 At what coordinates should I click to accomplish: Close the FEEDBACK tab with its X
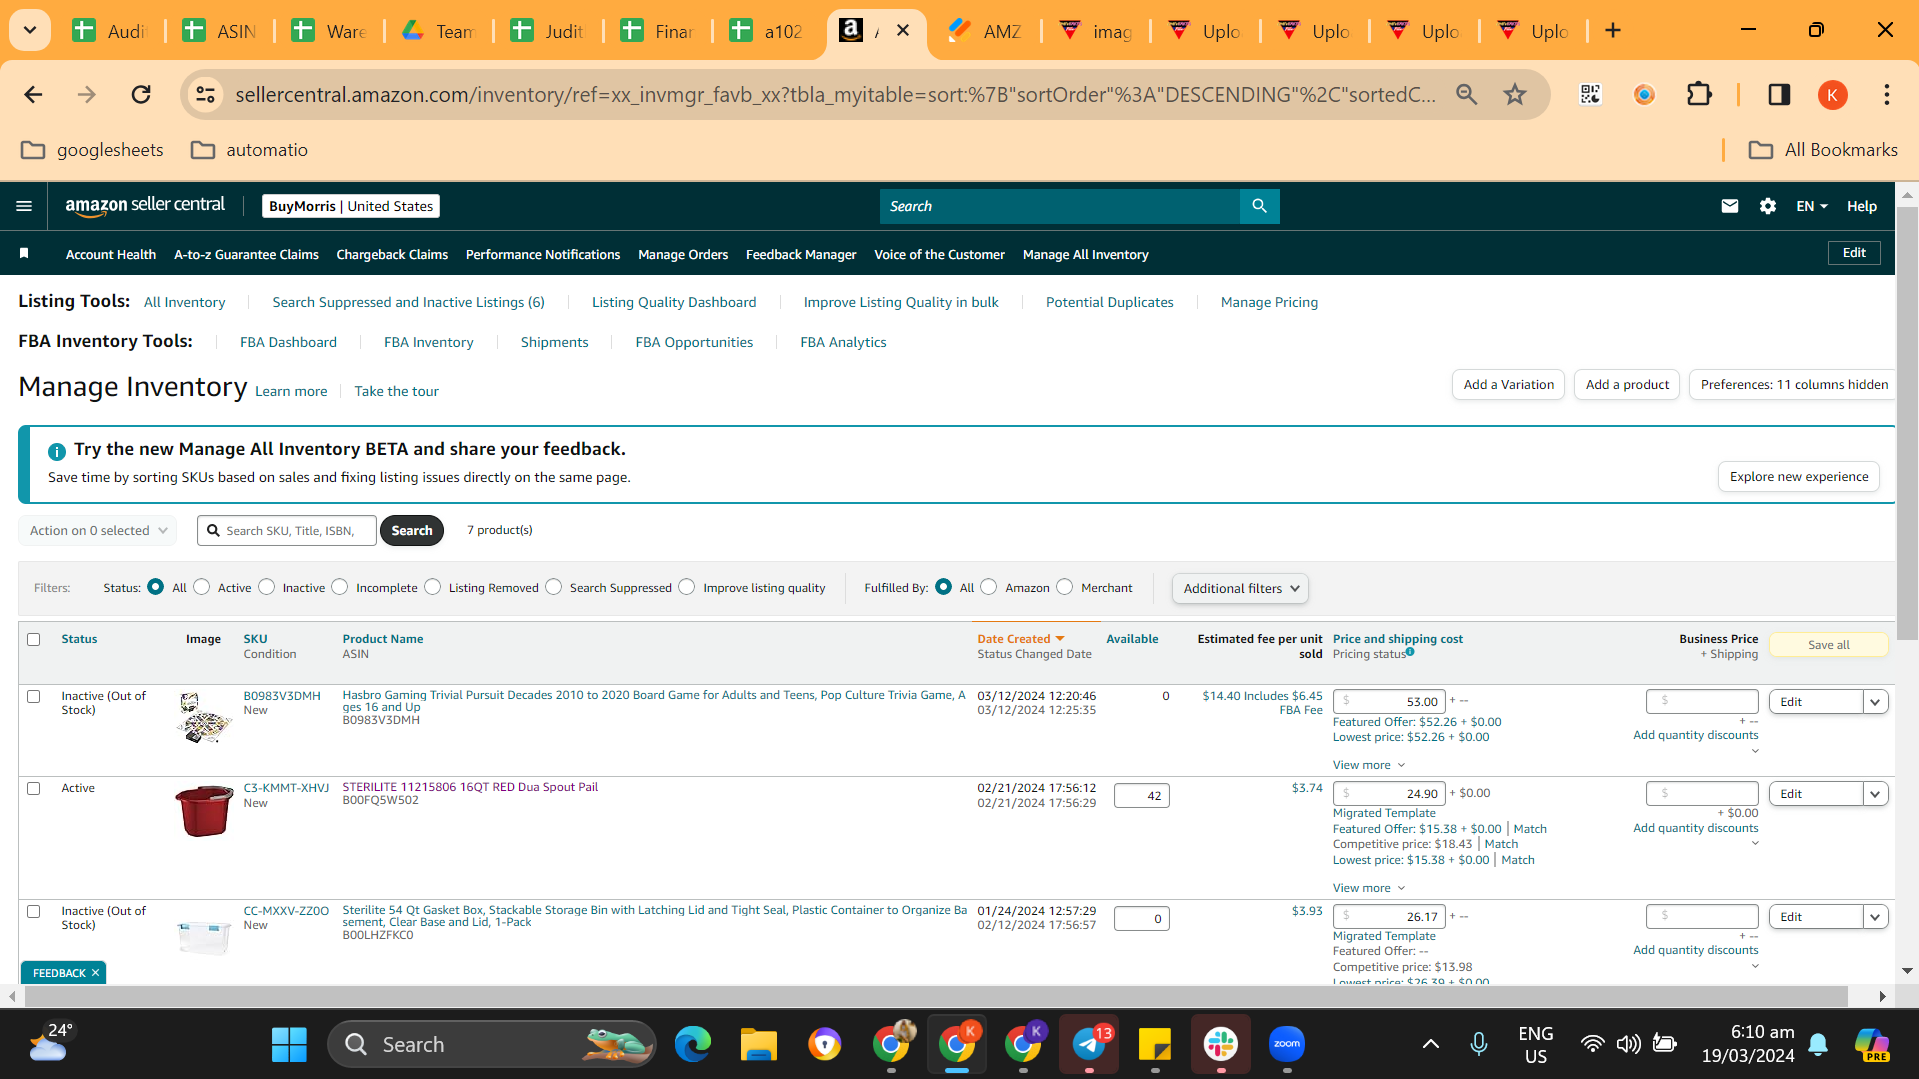pyautogui.click(x=96, y=973)
